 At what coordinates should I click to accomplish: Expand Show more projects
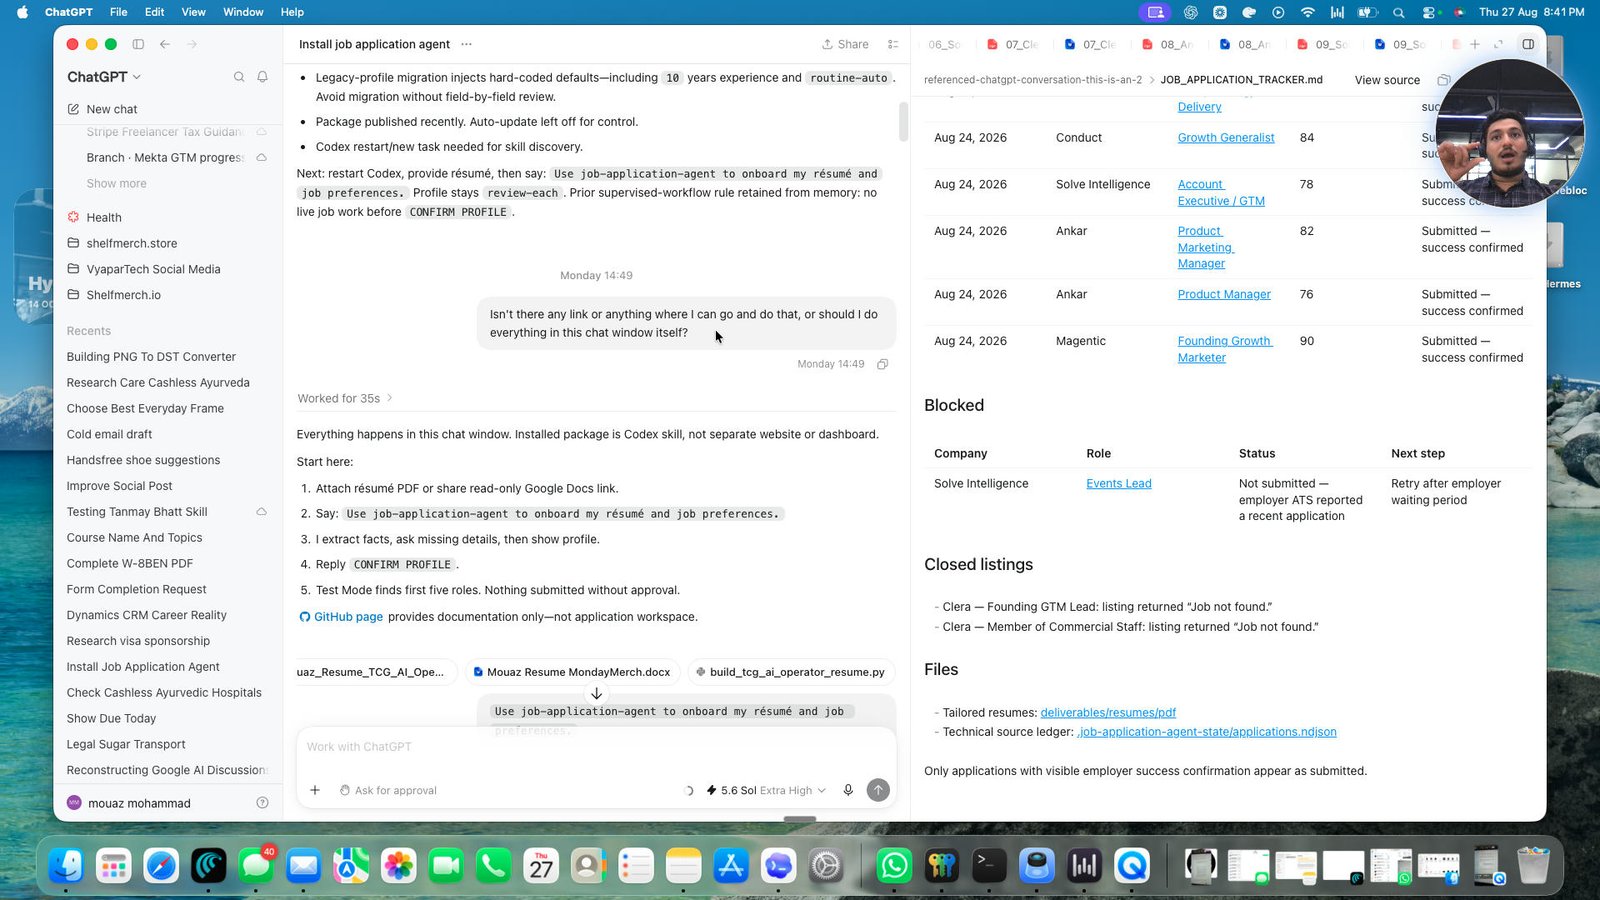(x=116, y=183)
